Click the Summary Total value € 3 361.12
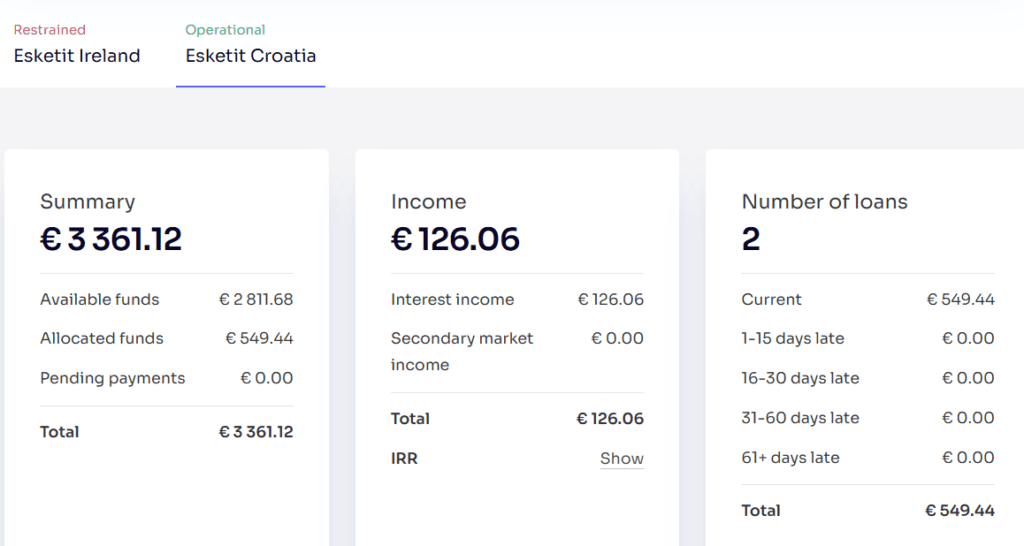 256,432
